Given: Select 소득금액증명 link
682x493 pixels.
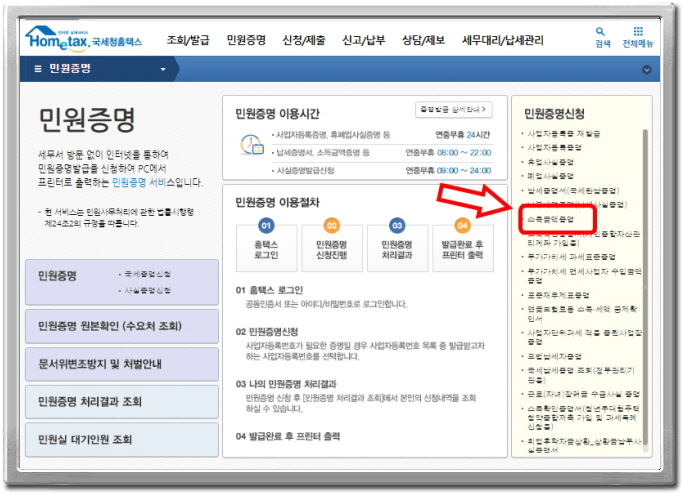Looking at the screenshot, I should [x=550, y=219].
